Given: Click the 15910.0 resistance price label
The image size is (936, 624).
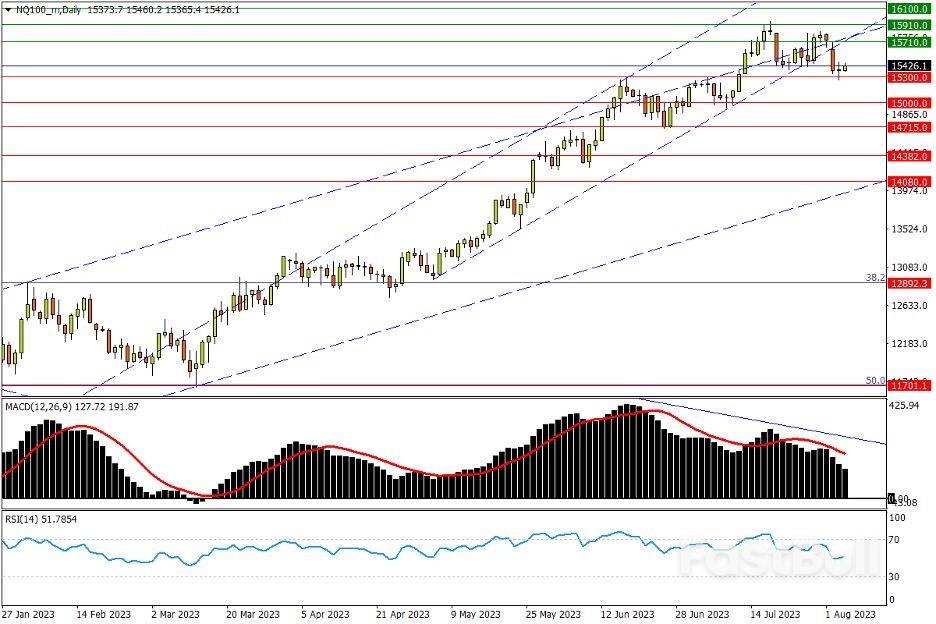Looking at the screenshot, I should point(910,24).
